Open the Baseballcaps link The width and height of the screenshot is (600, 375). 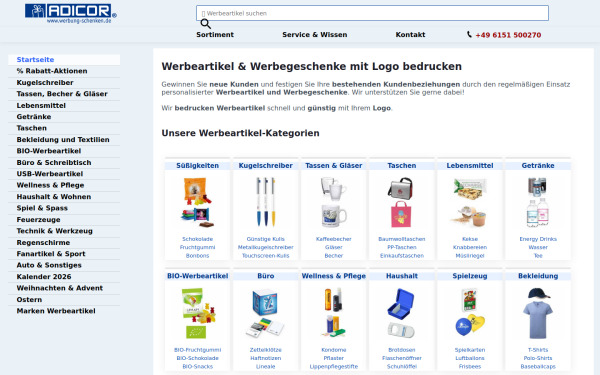(538, 367)
